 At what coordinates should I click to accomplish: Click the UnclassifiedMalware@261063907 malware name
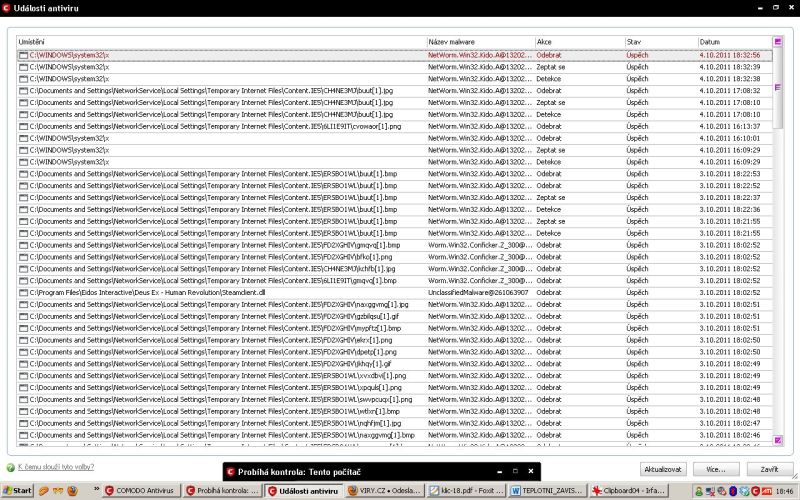[478, 293]
